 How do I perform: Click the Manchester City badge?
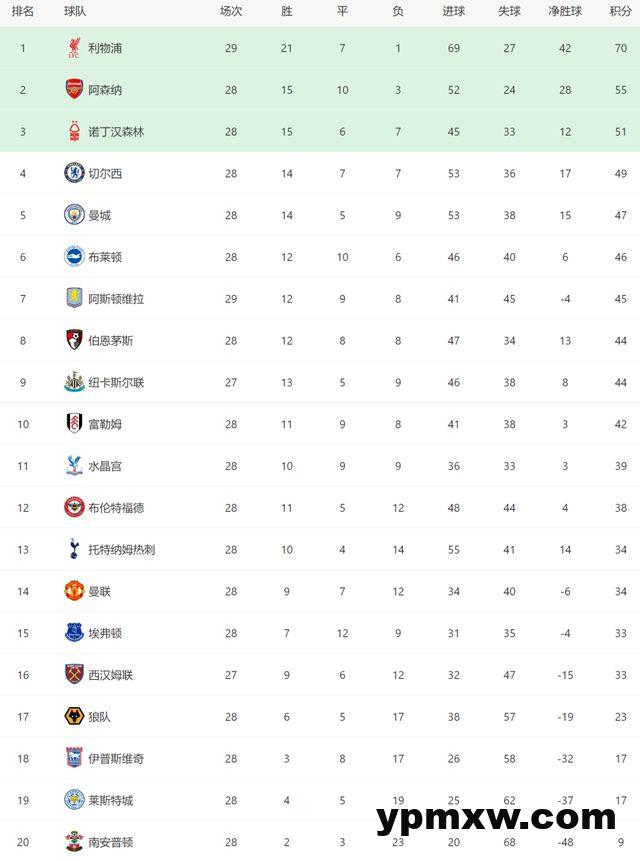74,215
